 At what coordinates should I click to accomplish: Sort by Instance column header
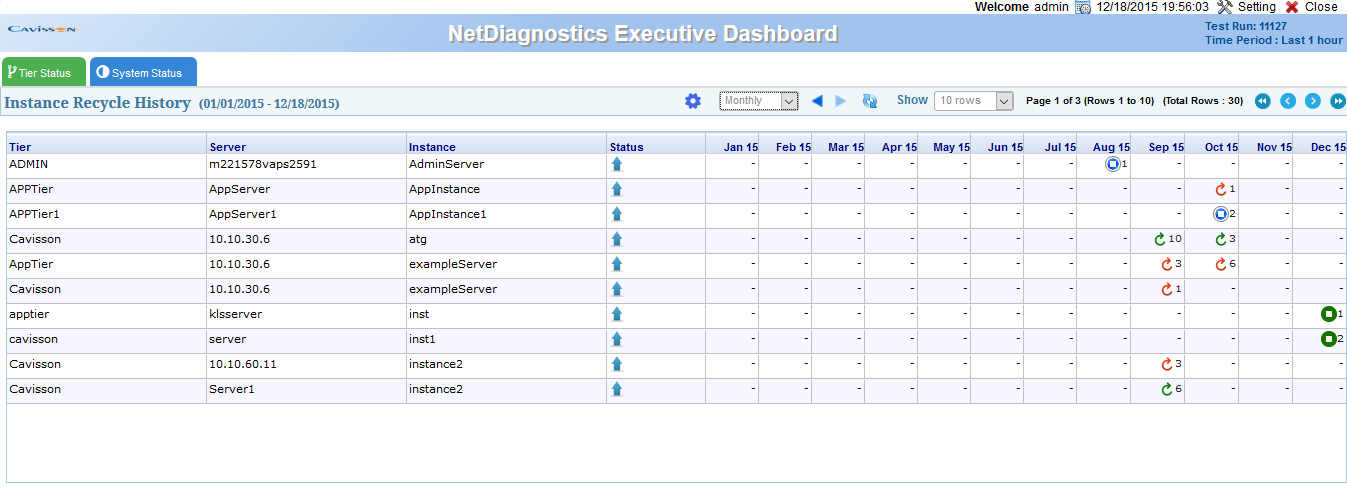pyautogui.click(x=432, y=147)
